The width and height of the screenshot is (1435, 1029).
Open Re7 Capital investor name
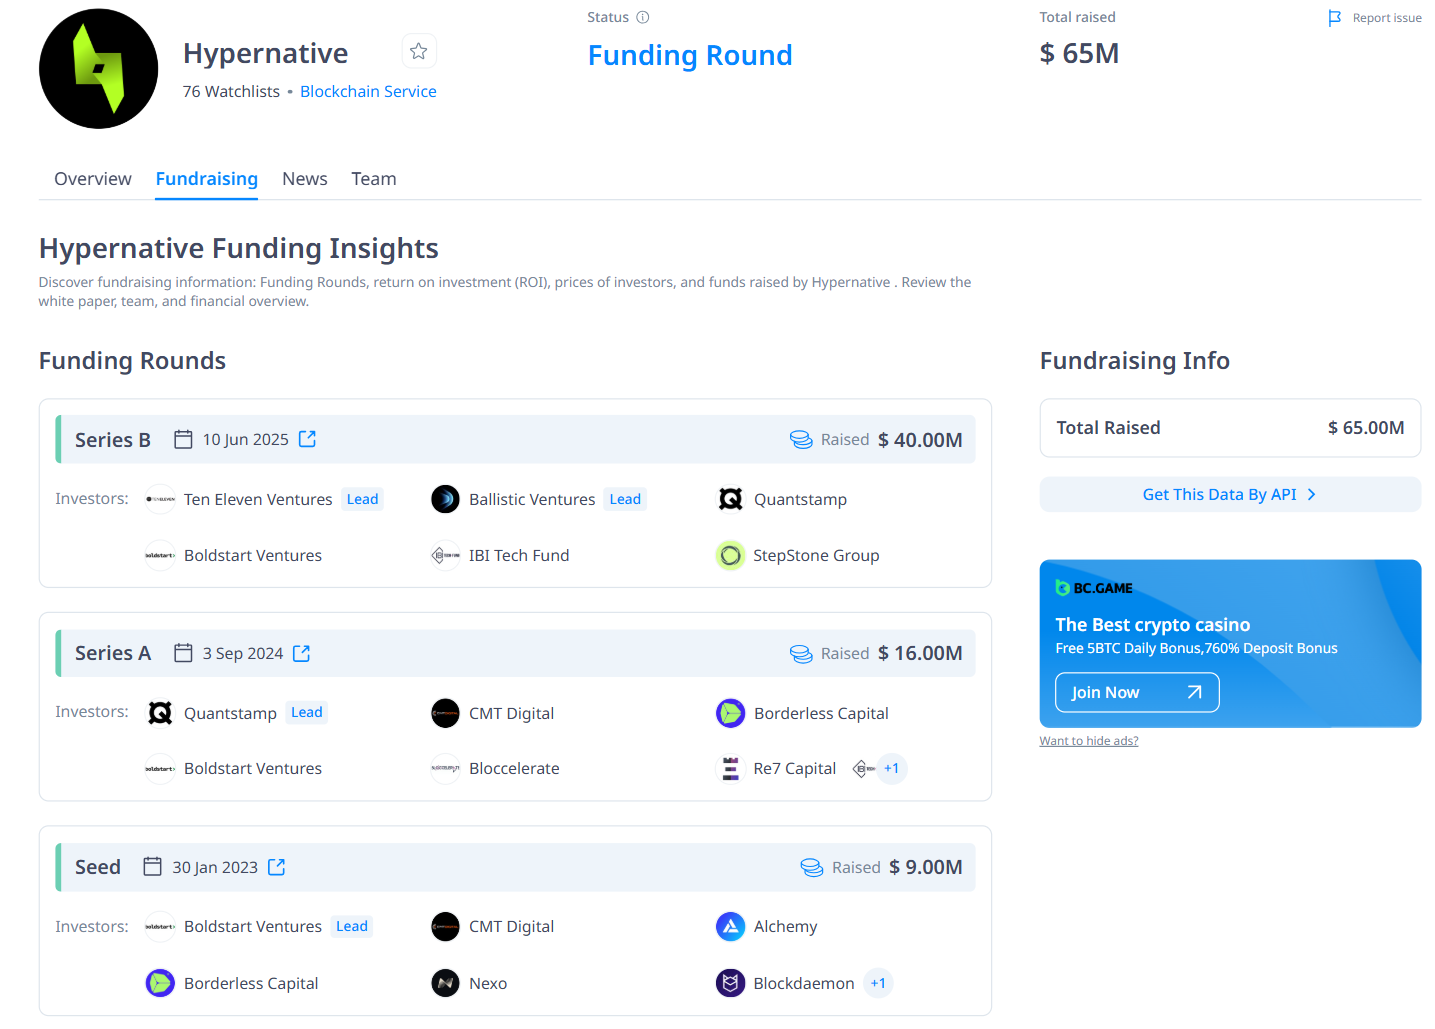point(795,768)
